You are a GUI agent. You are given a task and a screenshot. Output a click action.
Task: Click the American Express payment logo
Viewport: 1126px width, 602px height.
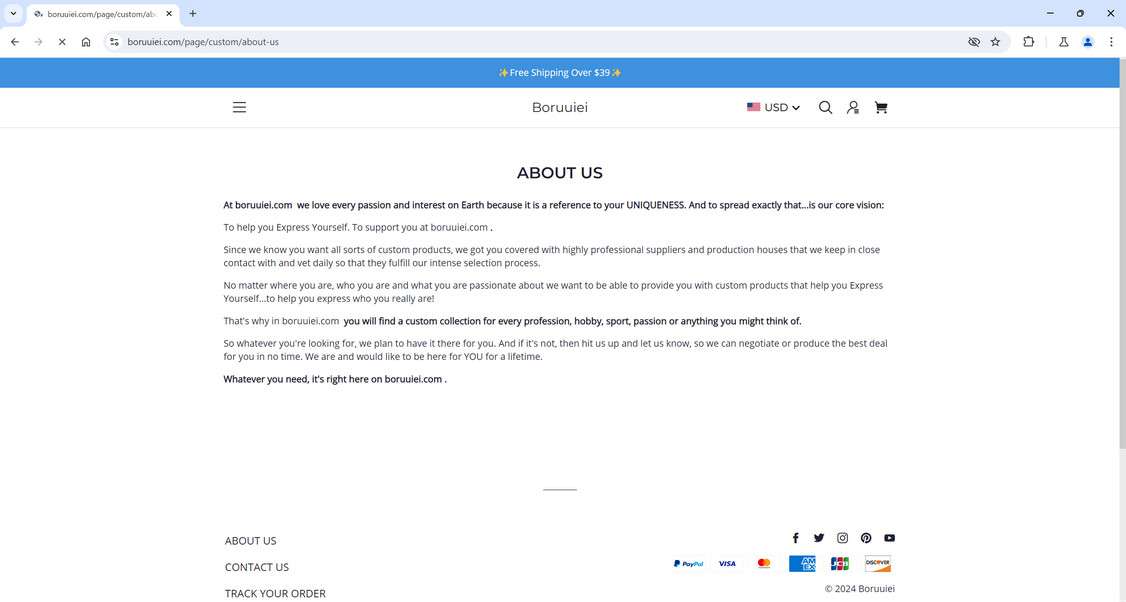click(802, 563)
